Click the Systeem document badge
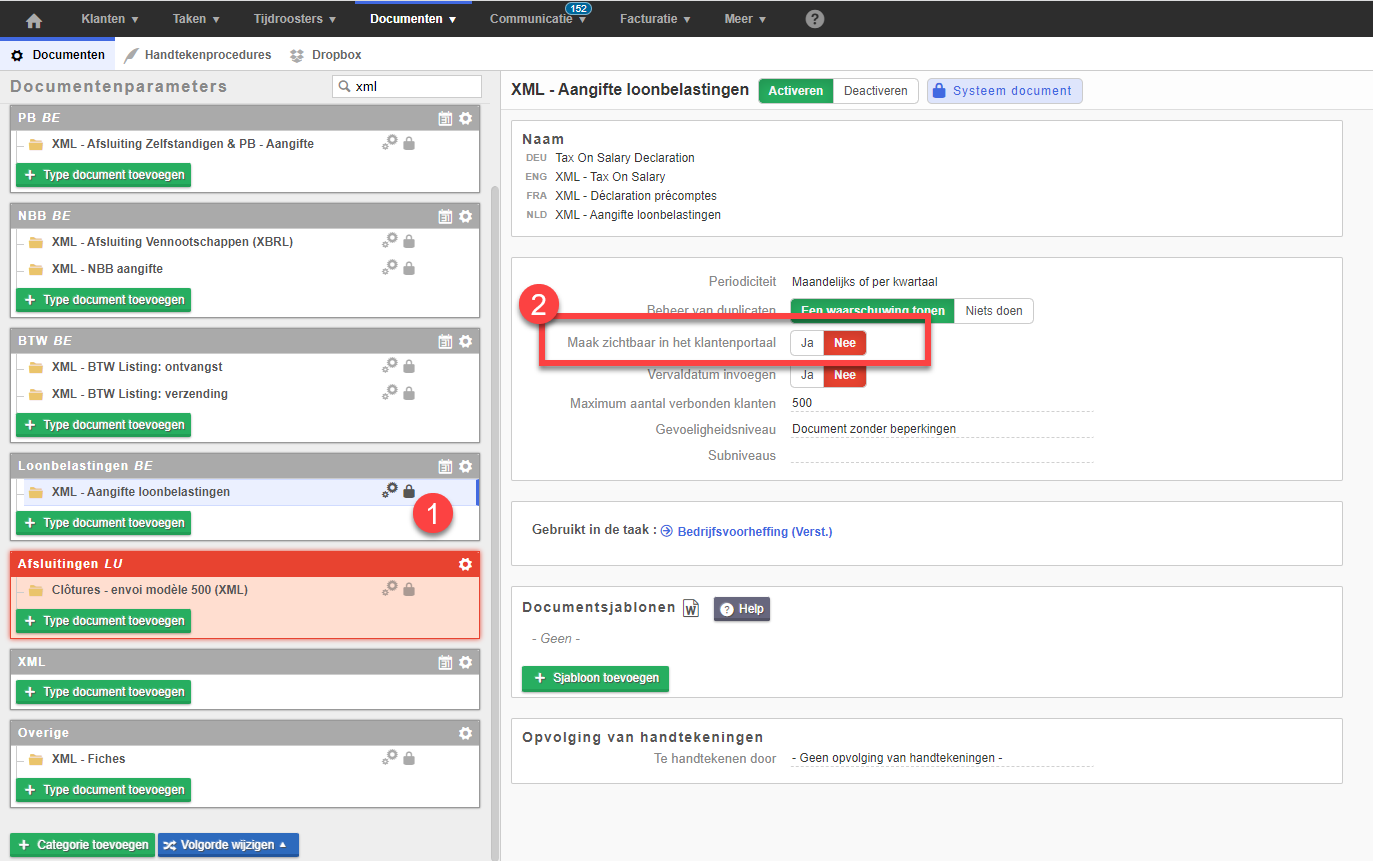The image size is (1373, 861). tap(1004, 91)
